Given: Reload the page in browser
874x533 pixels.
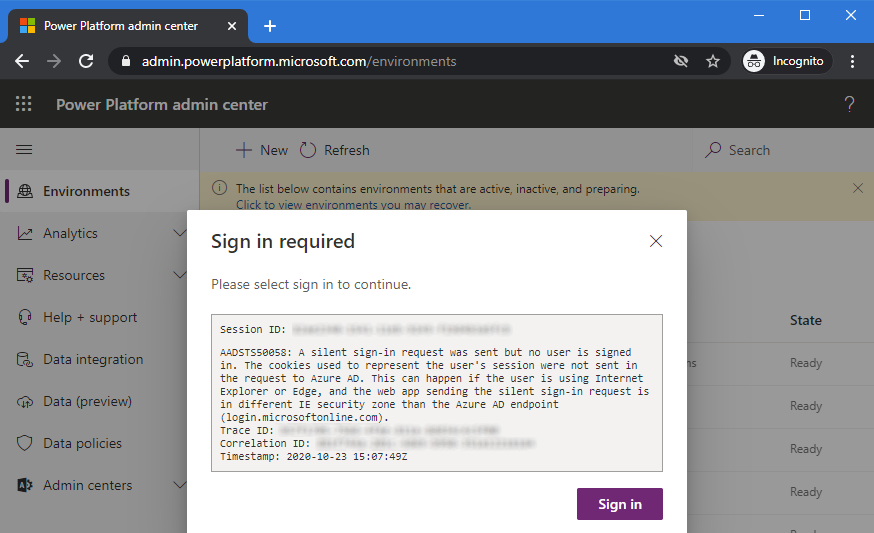Looking at the screenshot, I should pyautogui.click(x=86, y=61).
